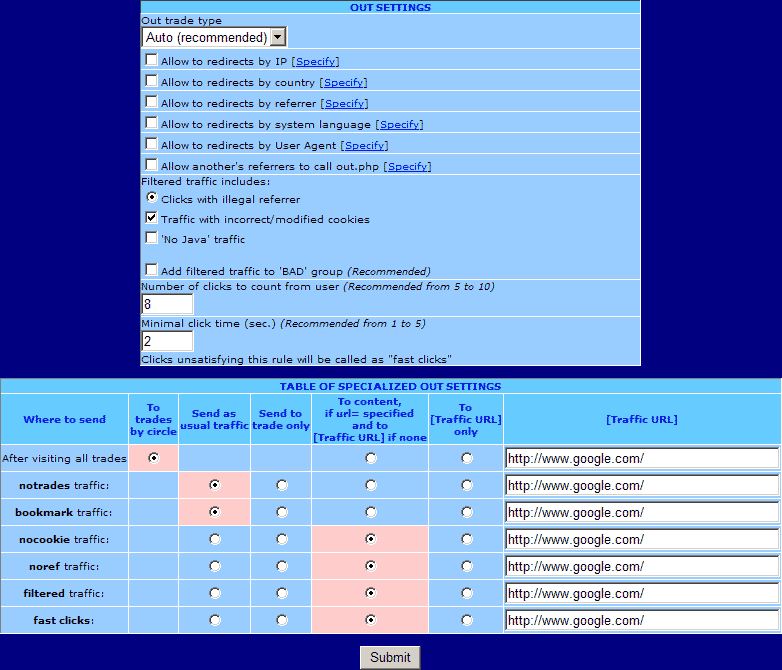Image resolution: width=782 pixels, height=670 pixels.
Task: Click the Minimal click time field
Action: coord(167,341)
